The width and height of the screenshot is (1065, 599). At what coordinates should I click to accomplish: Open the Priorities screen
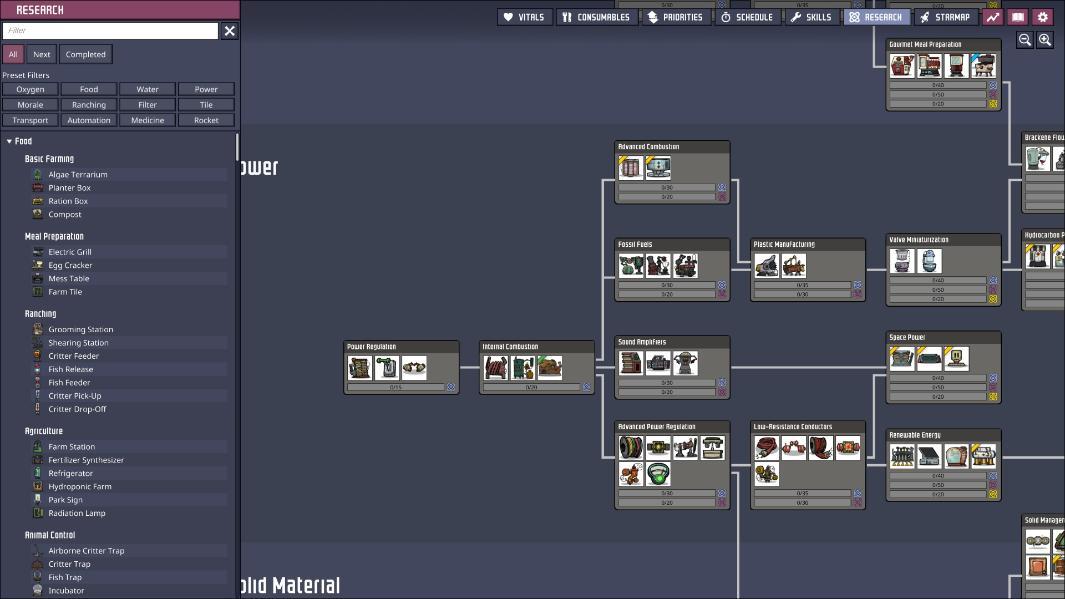coord(675,17)
